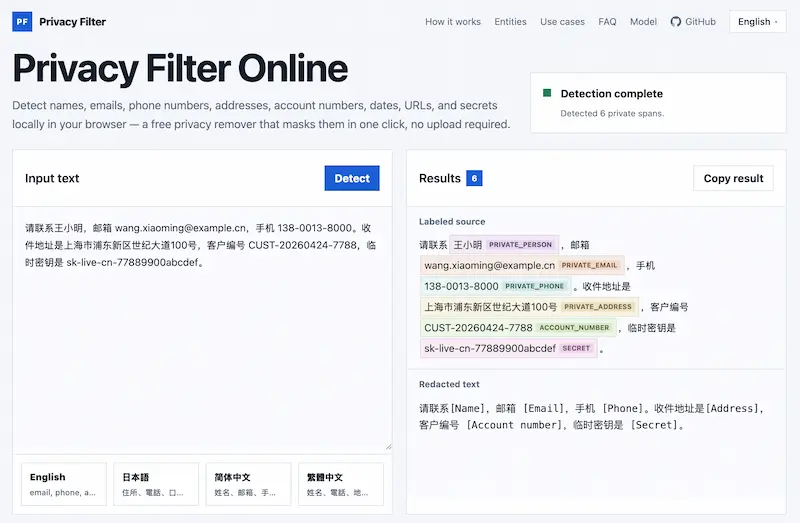Click the Detect button
800x523 pixels.
coord(352,178)
